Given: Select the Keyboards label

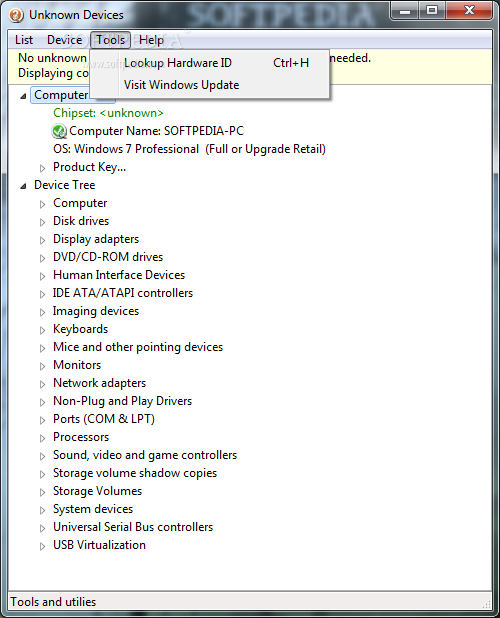Looking at the screenshot, I should tap(80, 329).
